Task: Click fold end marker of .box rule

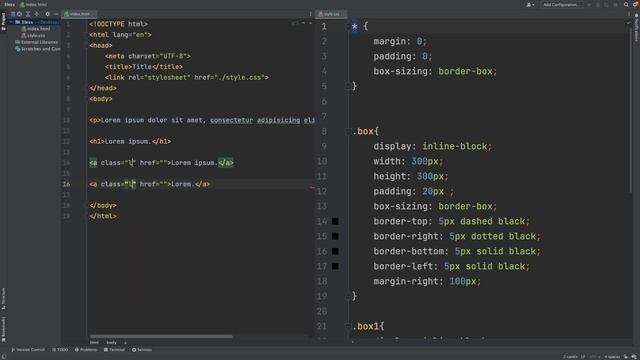Action: (348, 296)
